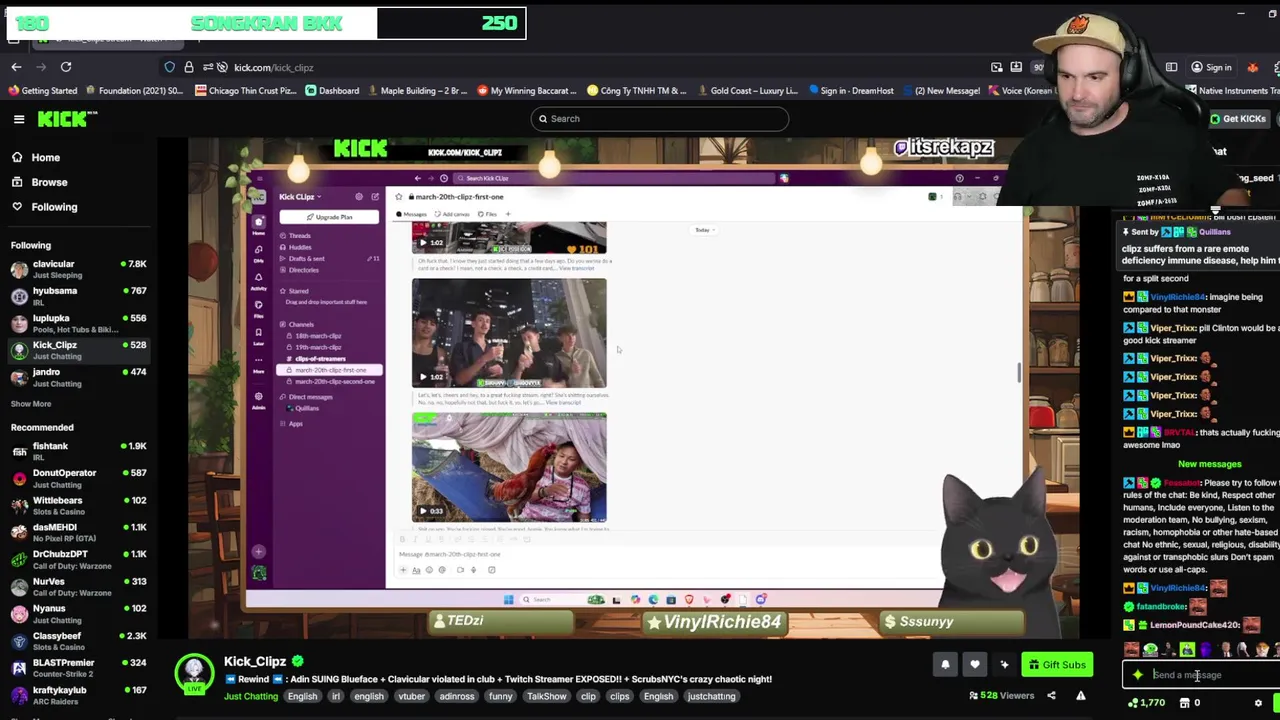This screenshot has width=1280, height=720.
Task: Open clavicular channel in Following list
Action: 78,269
